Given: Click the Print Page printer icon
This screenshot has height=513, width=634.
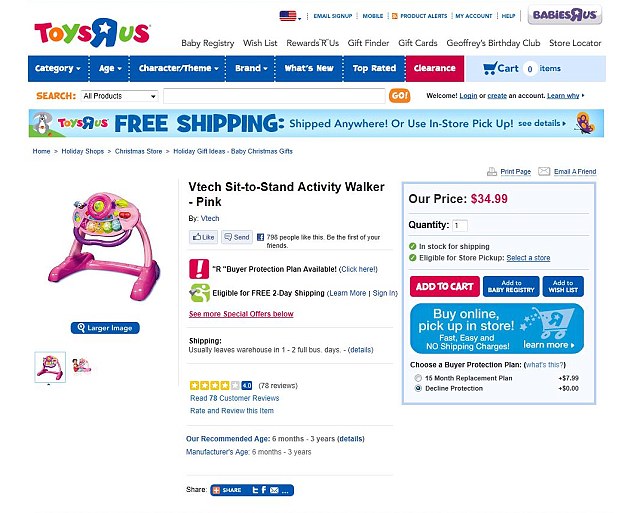Looking at the screenshot, I should (x=492, y=172).
